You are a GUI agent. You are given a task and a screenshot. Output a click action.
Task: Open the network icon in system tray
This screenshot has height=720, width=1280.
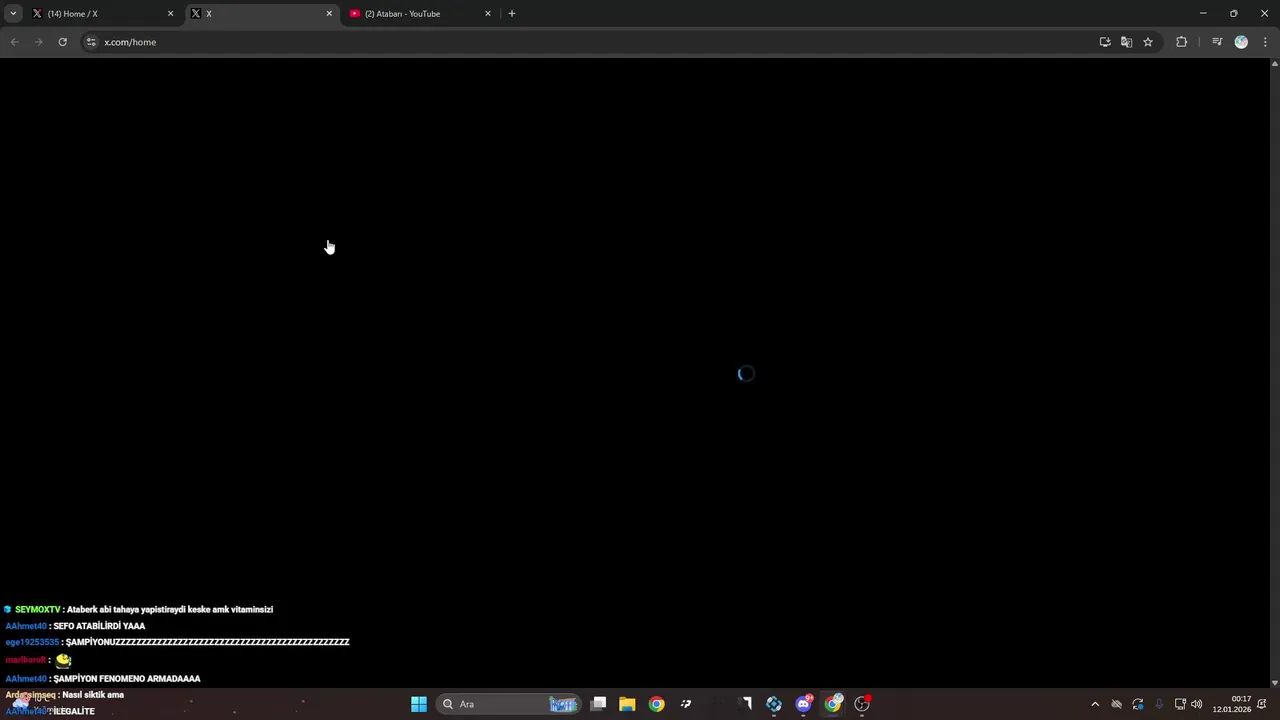[1180, 704]
